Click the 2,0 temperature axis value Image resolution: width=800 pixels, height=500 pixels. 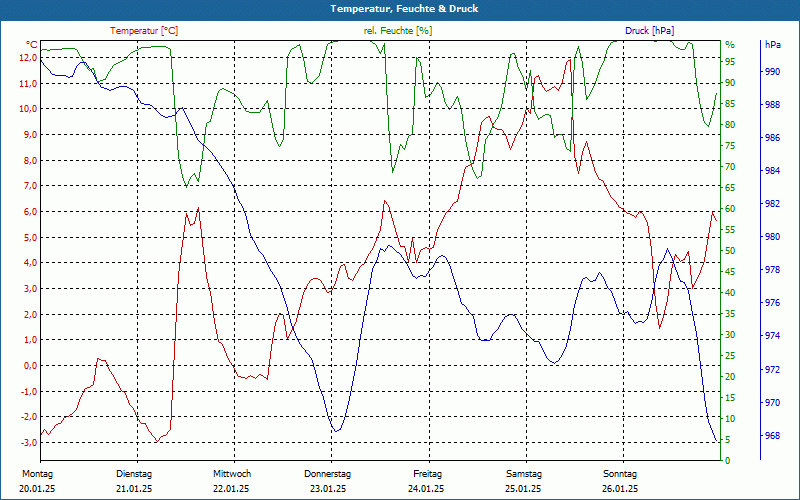point(30,314)
